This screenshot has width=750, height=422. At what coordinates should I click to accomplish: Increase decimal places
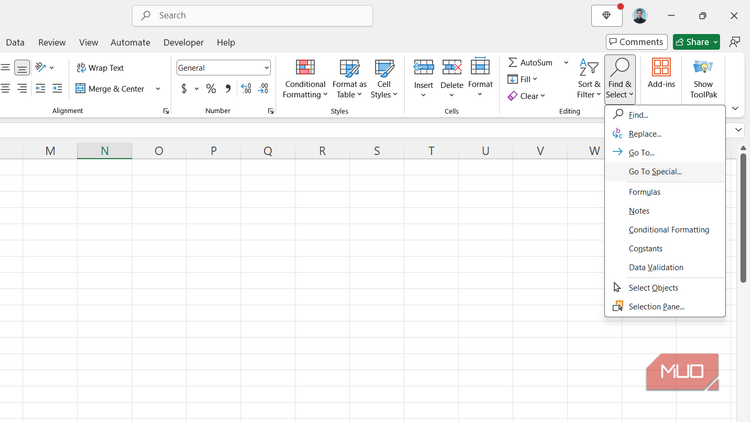coord(246,89)
